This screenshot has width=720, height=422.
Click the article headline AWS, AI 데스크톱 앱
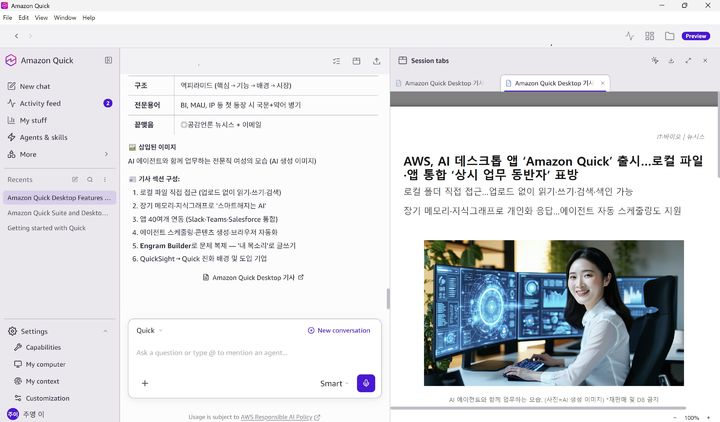[x=553, y=168]
